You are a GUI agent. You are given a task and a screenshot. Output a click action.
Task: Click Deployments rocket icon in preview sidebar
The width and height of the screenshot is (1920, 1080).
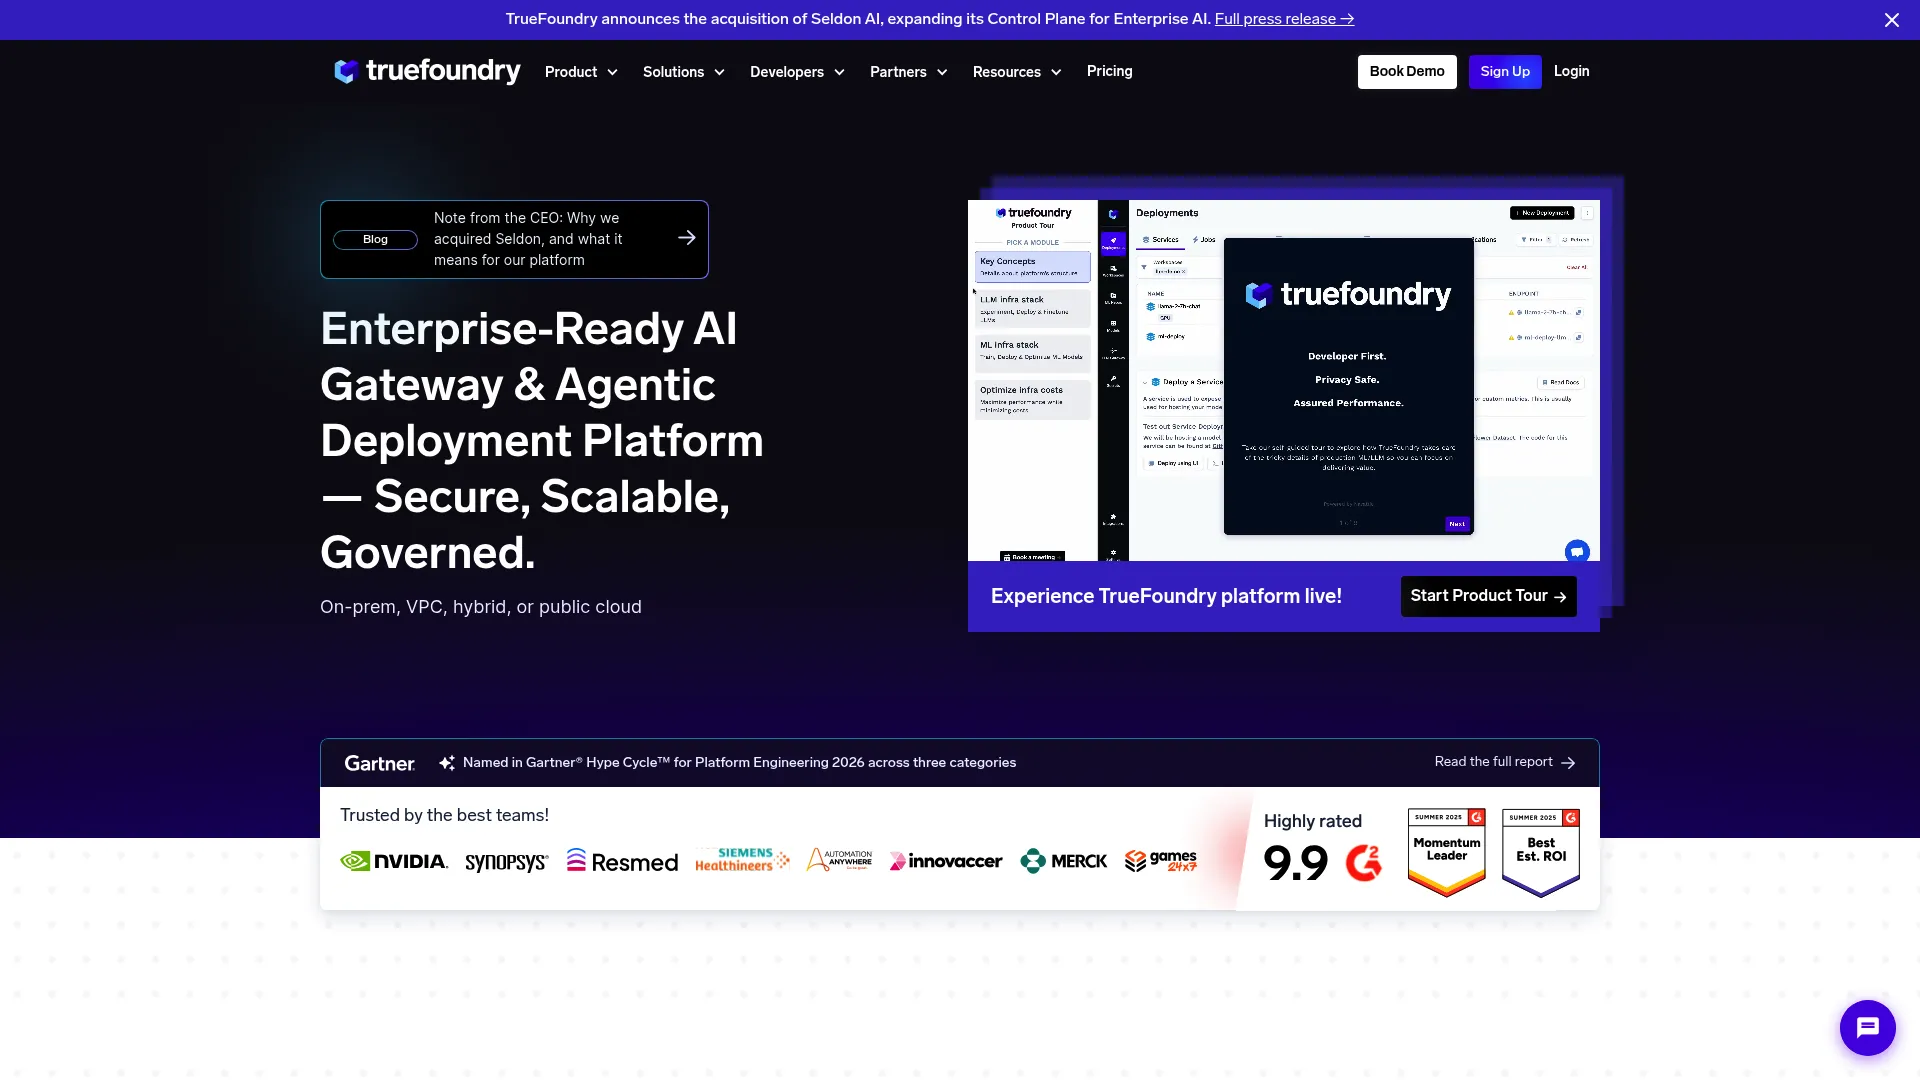(x=1112, y=242)
